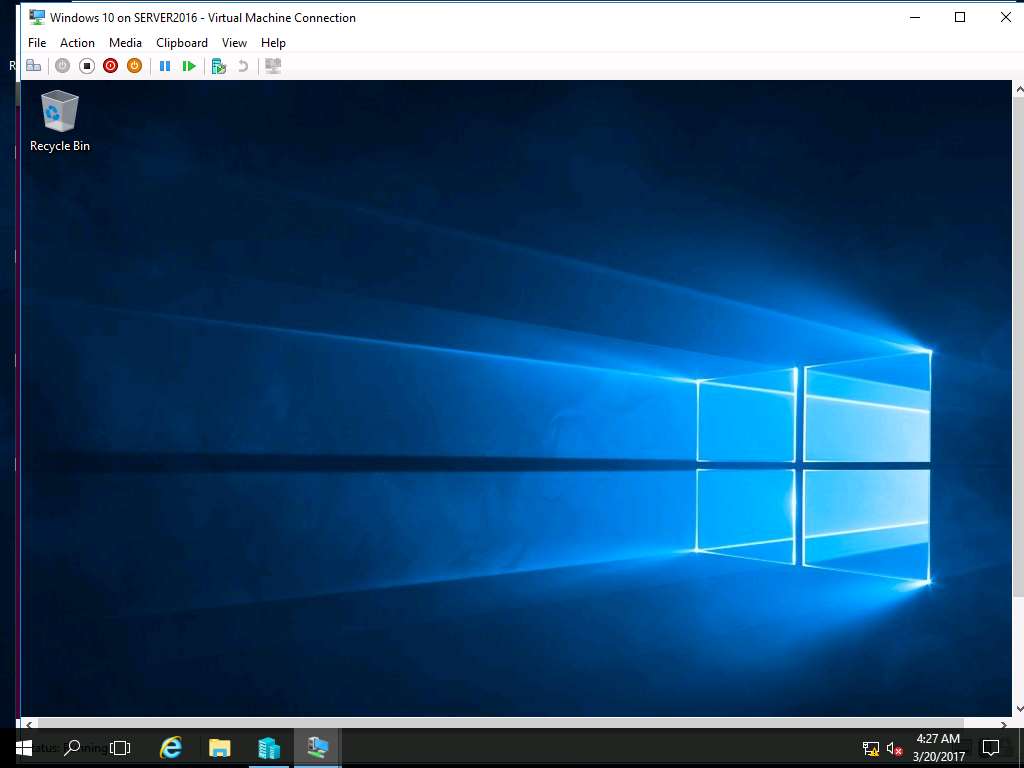Screen dimensions: 1024x768
Task: Click the vertical scrollbar up arrow
Action: click(1019, 88)
